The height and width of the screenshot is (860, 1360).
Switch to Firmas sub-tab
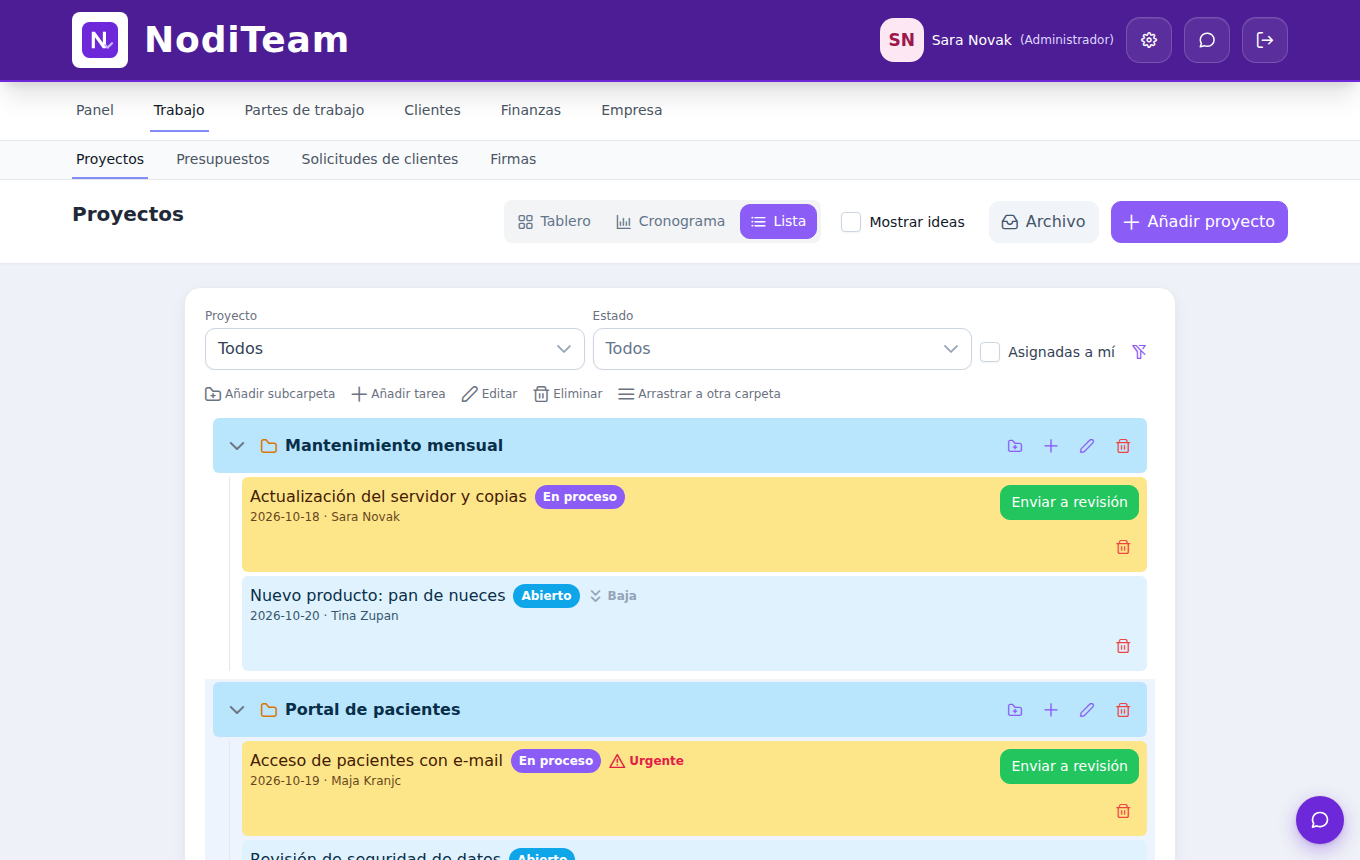[x=513, y=159]
